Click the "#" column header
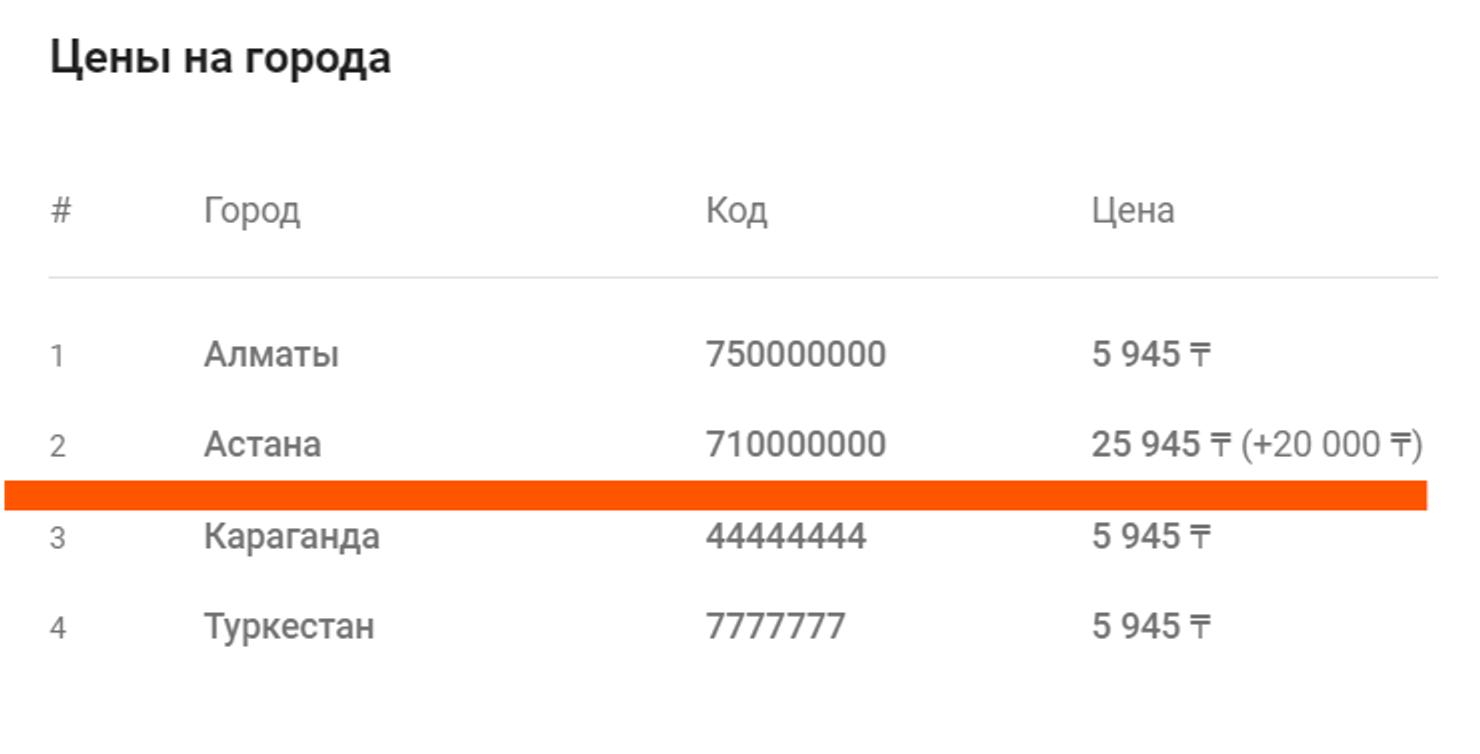The width and height of the screenshot is (1480, 754). pyautogui.click(x=61, y=210)
